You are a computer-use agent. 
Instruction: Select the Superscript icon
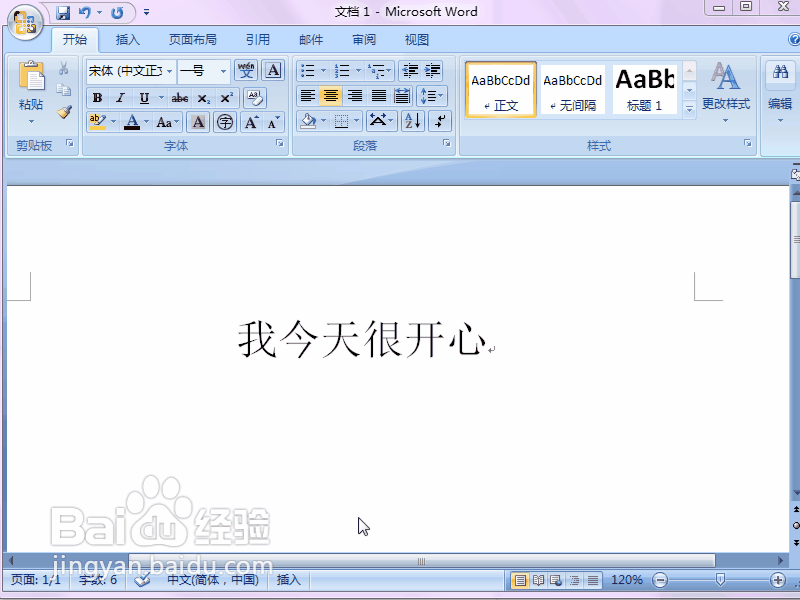pos(228,97)
